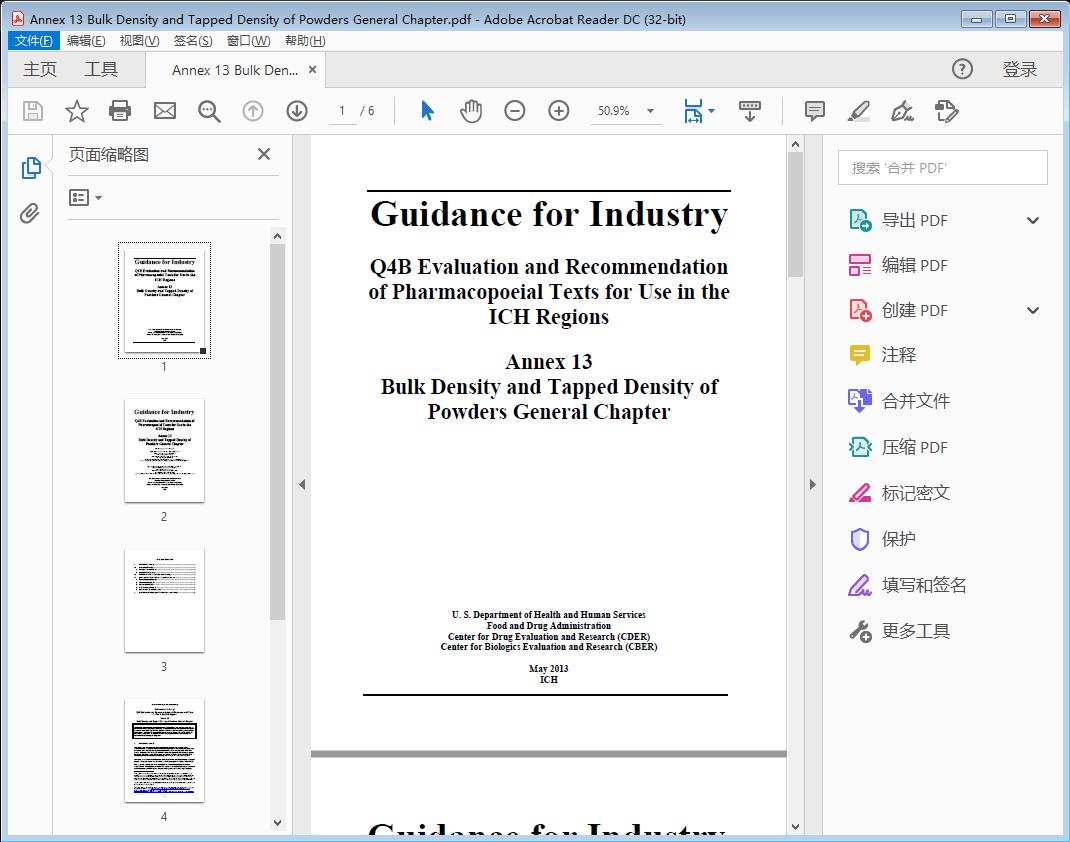The image size is (1070, 842).
Task: Open the 视图 menu
Action: tap(139, 40)
